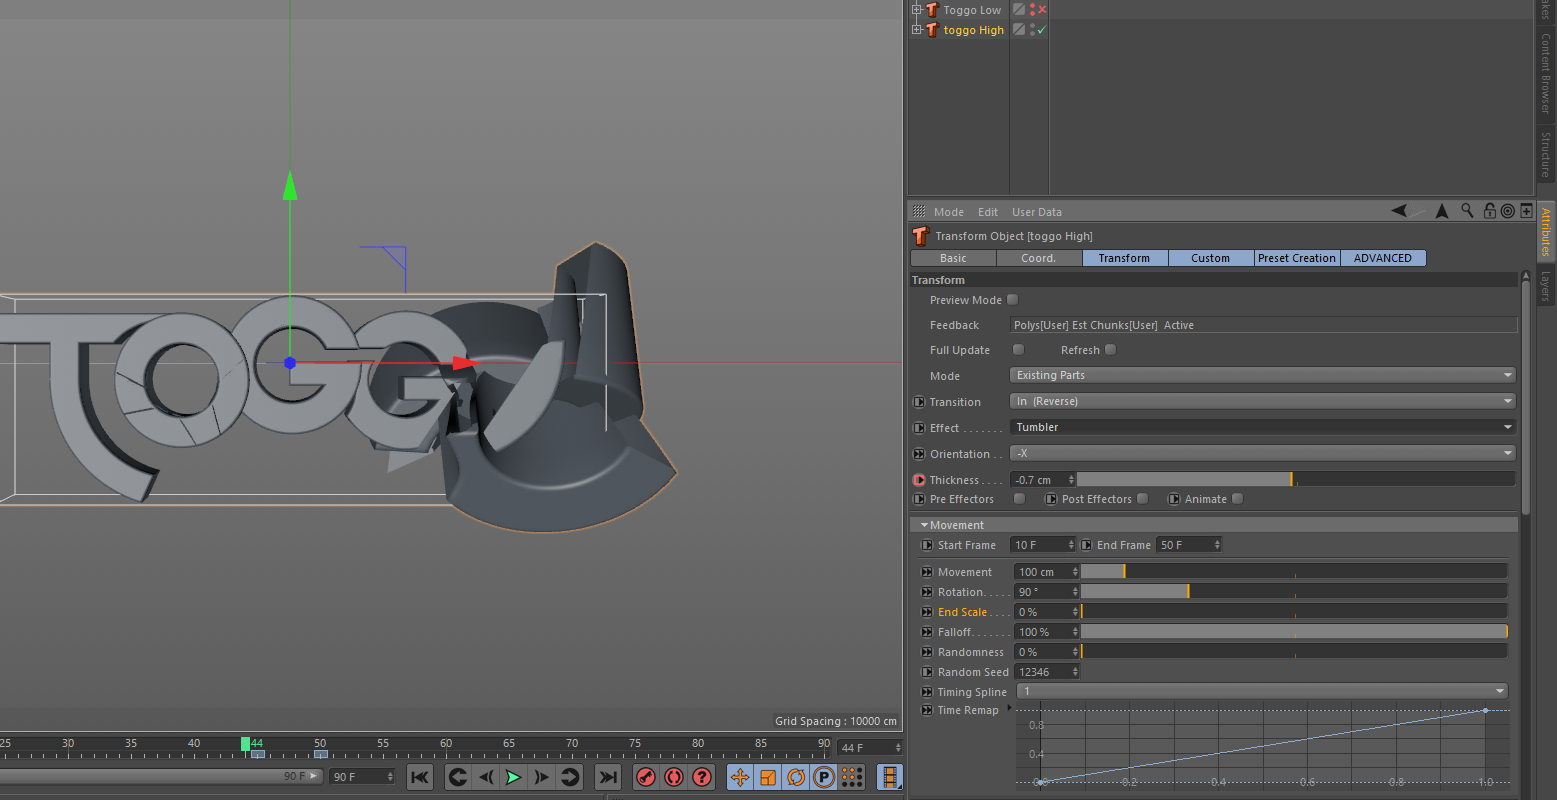This screenshot has height=800, width=1557.
Task: Enable the Pre Effectors checkbox
Action: pyautogui.click(x=1019, y=499)
